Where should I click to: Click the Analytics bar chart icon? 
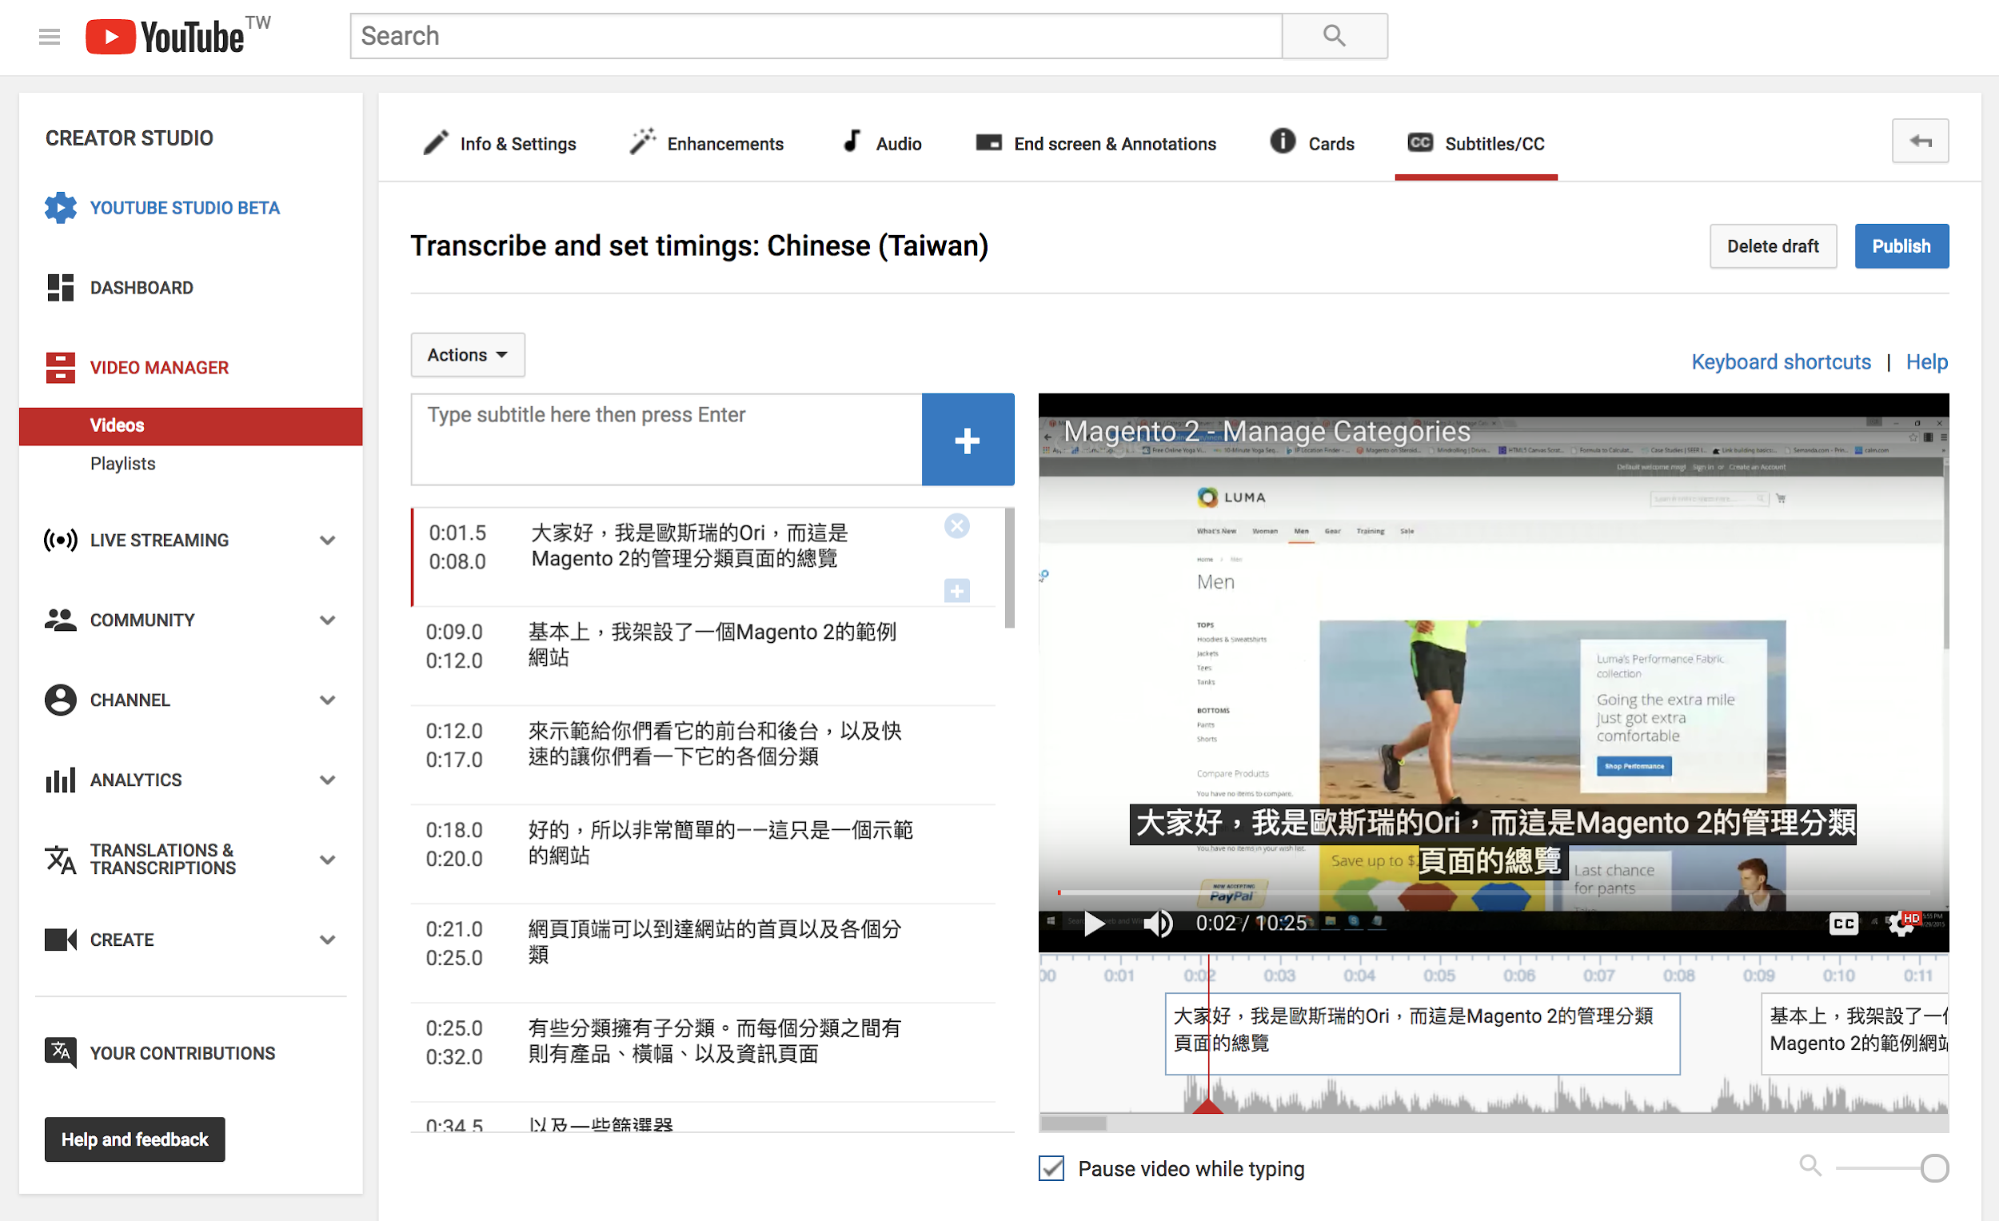(60, 780)
